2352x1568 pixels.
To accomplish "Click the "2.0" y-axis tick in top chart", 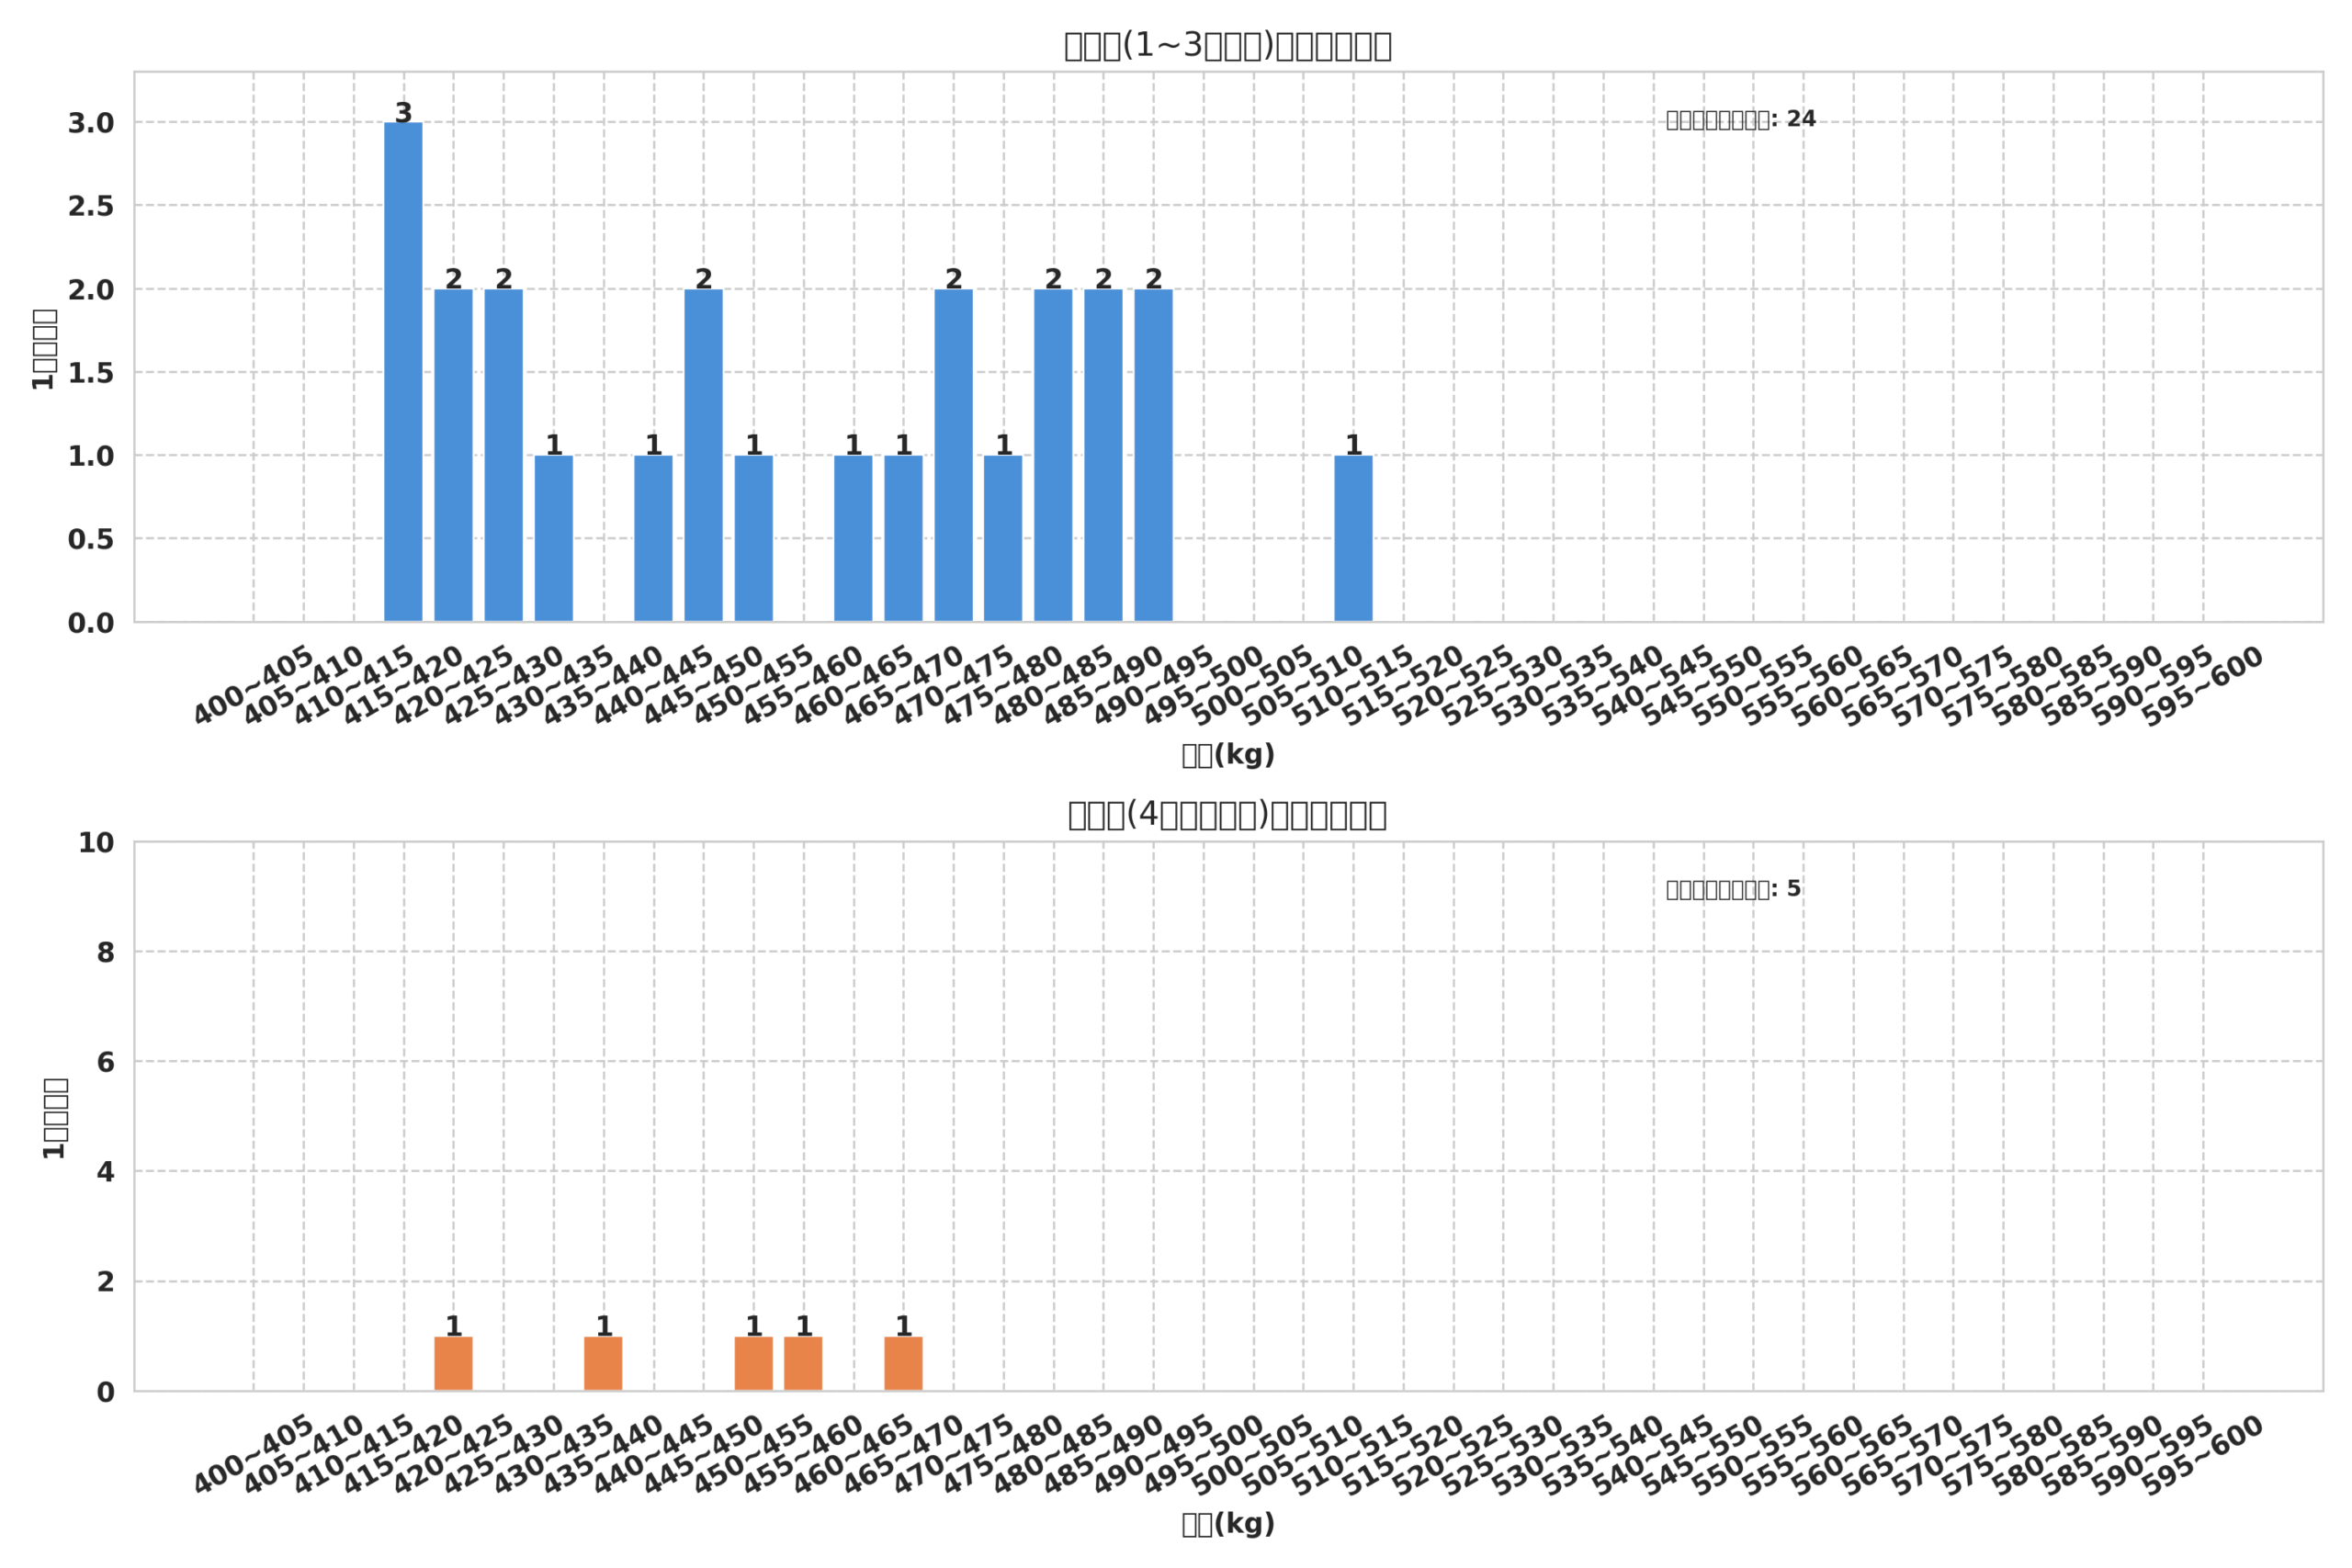I will pos(91,290).
